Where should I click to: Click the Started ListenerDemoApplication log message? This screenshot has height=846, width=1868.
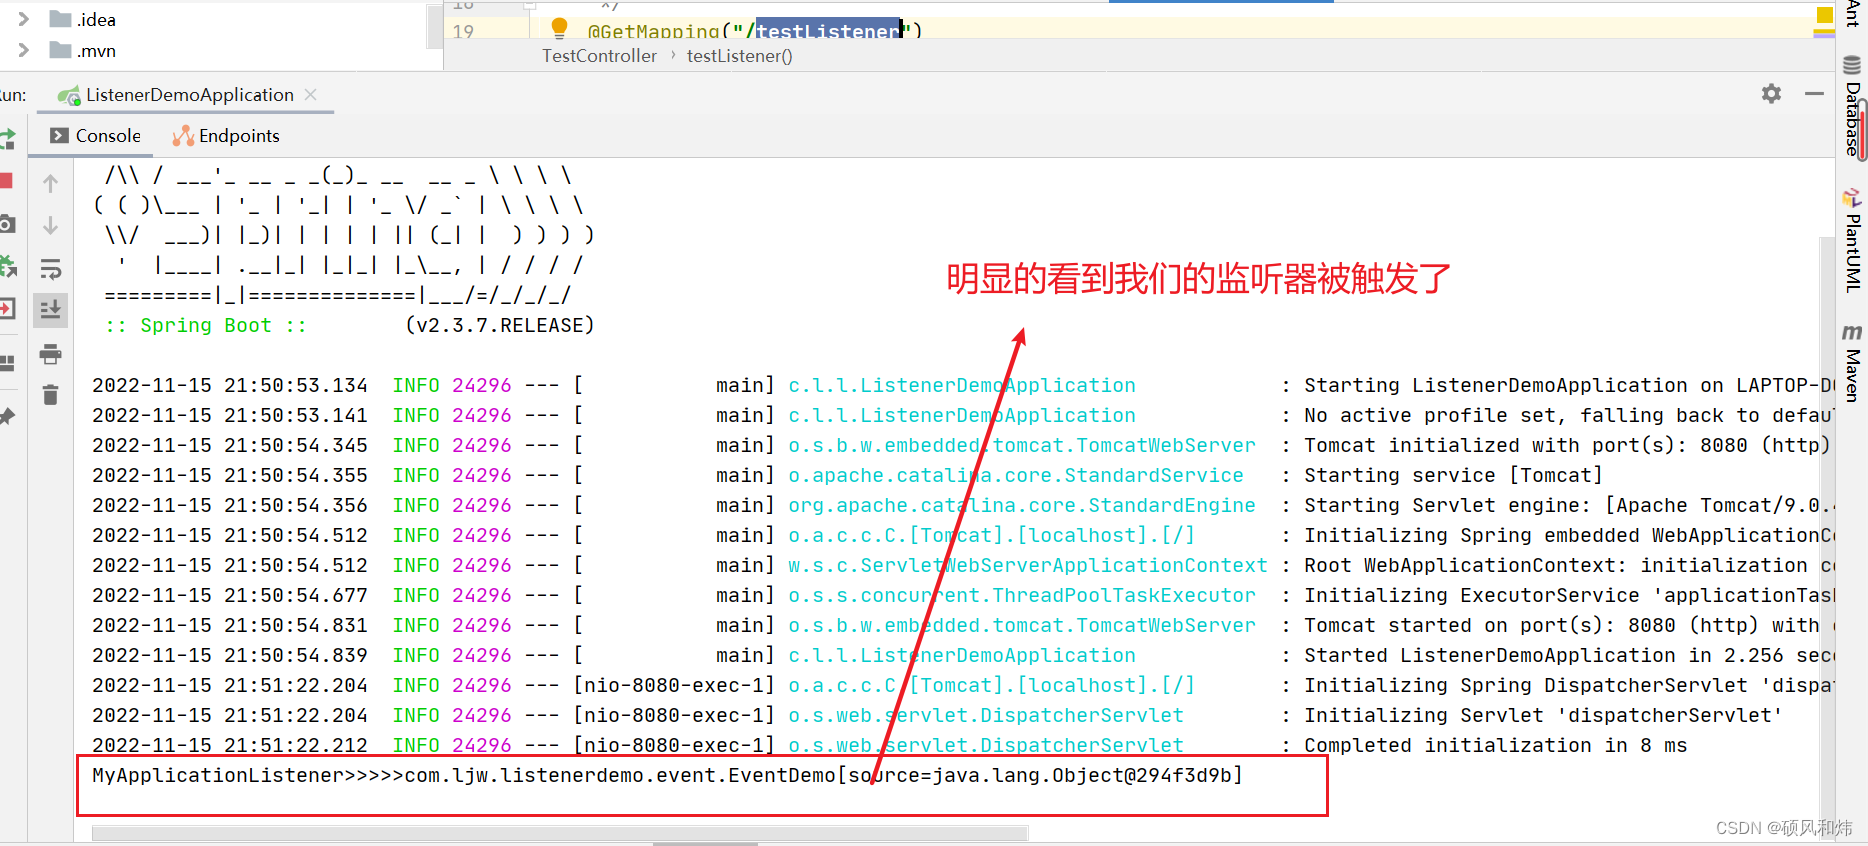(1567, 655)
